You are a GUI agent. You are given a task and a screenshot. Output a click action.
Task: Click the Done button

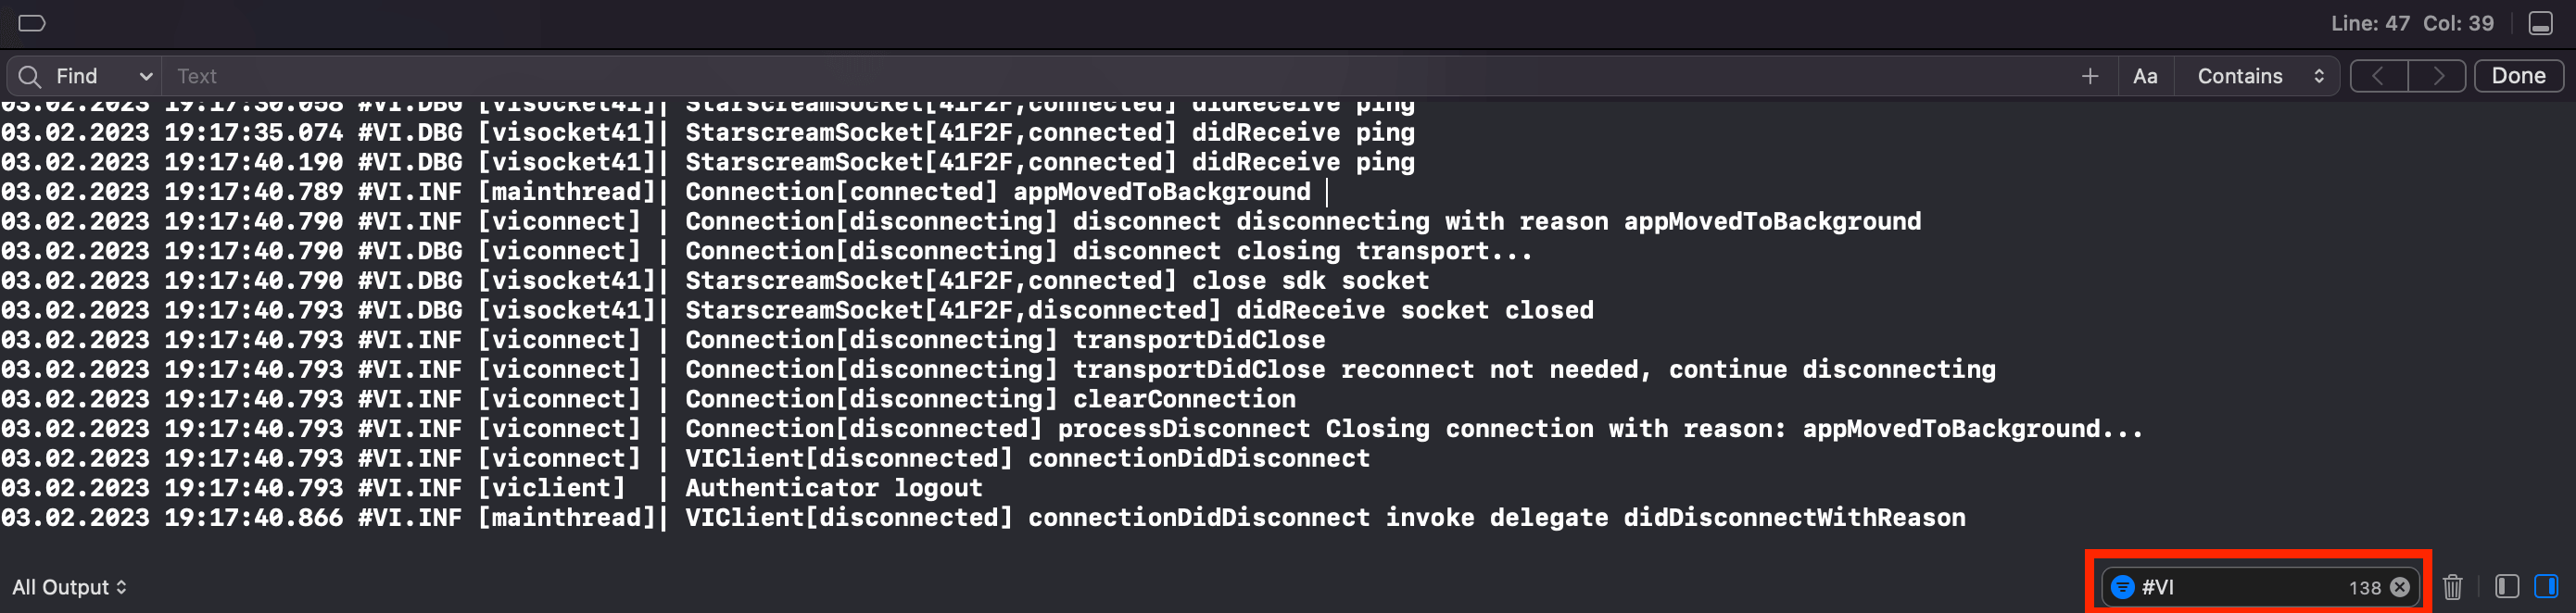(2518, 76)
